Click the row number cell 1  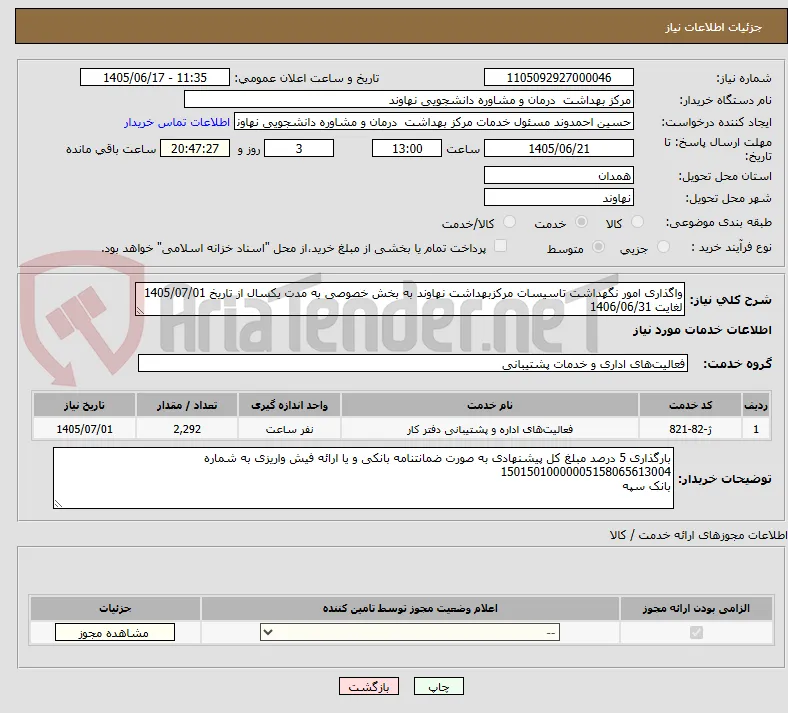point(756,429)
